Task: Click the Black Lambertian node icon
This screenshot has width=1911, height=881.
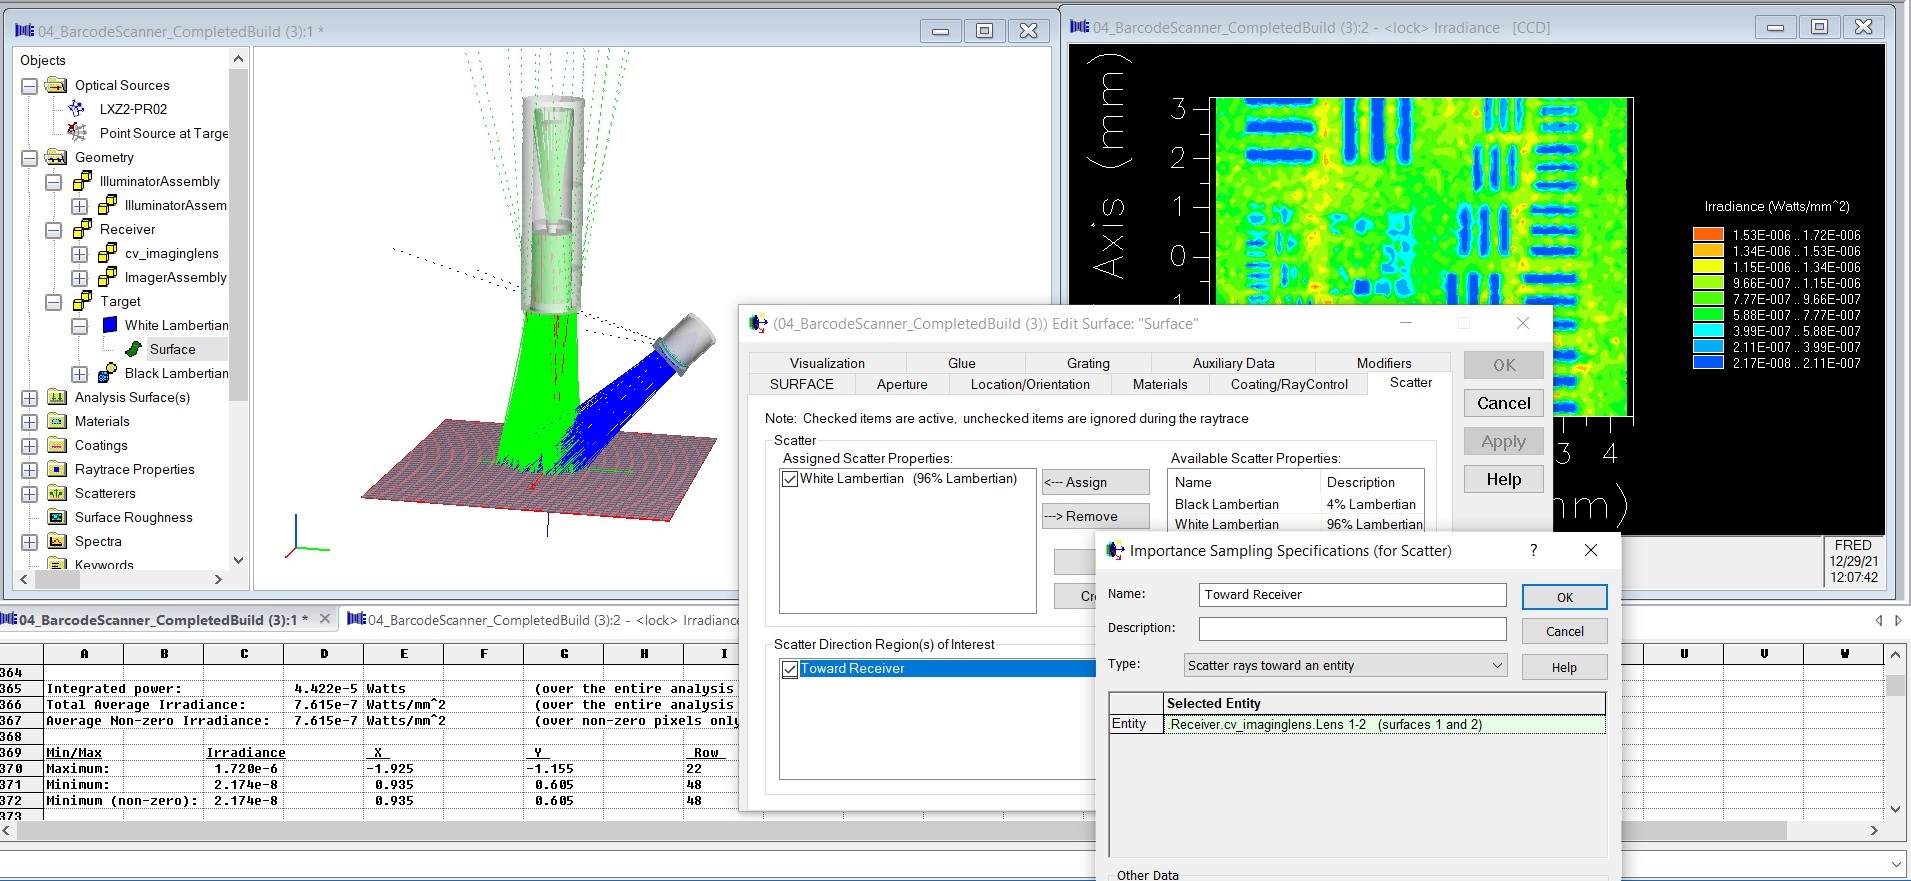Action: (108, 373)
